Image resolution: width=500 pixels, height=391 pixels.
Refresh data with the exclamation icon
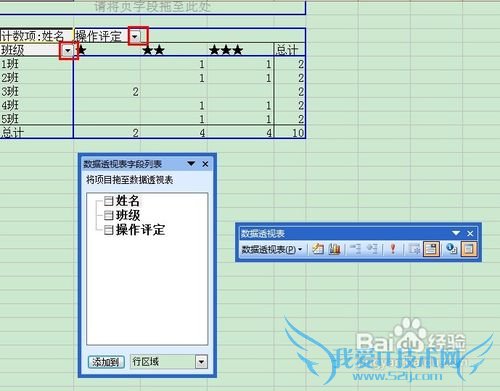coord(393,249)
